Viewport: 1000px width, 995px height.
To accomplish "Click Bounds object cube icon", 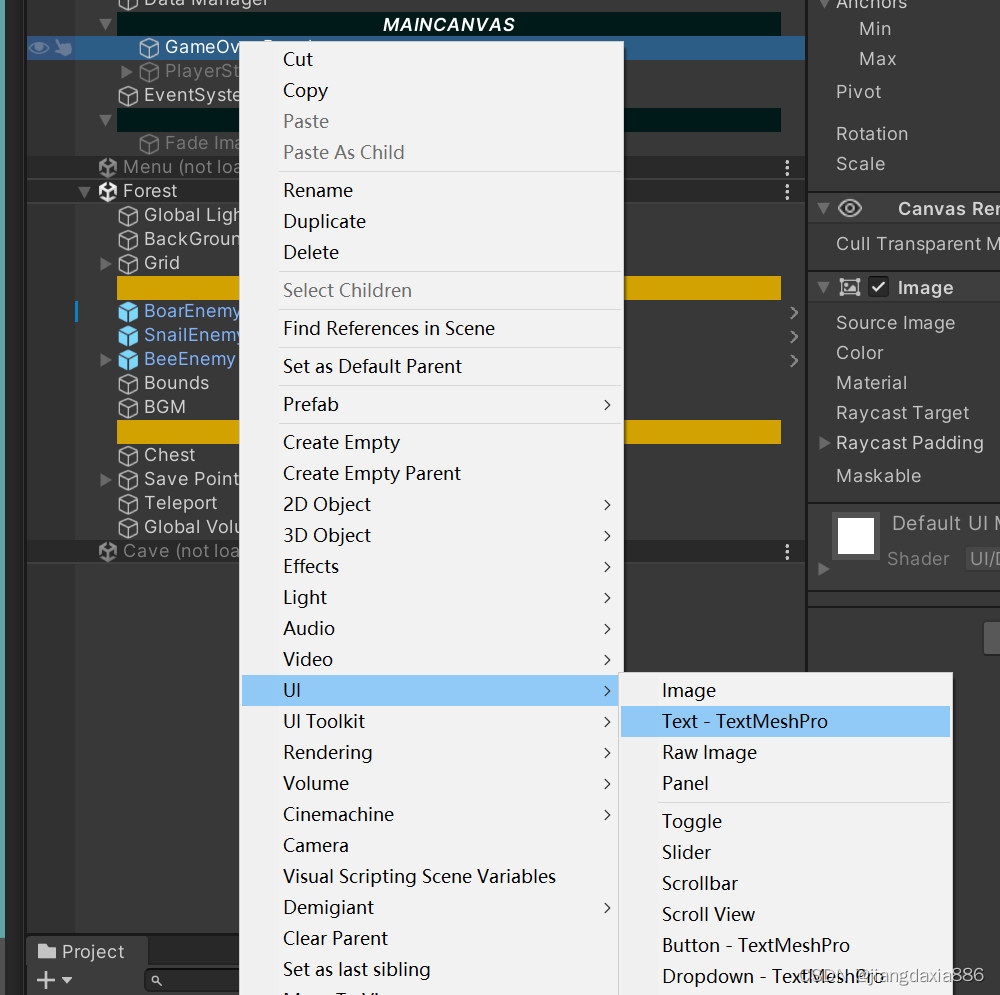I will pyautogui.click(x=128, y=383).
